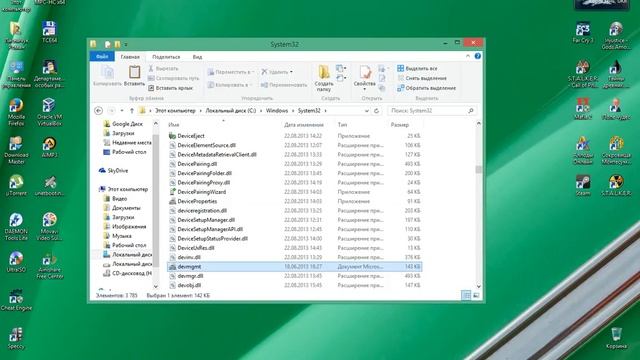Switch to the Поделиться (Share) tab

[x=166, y=57]
